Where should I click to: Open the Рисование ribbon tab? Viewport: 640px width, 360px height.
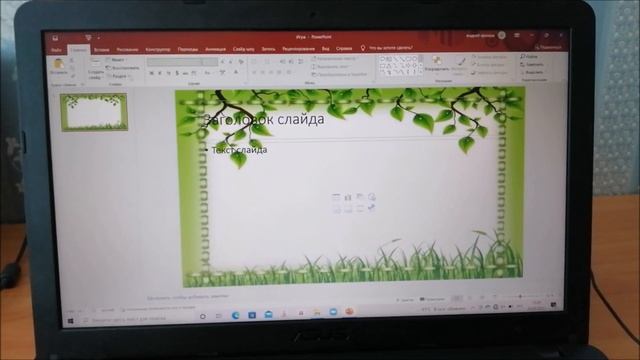127,50
